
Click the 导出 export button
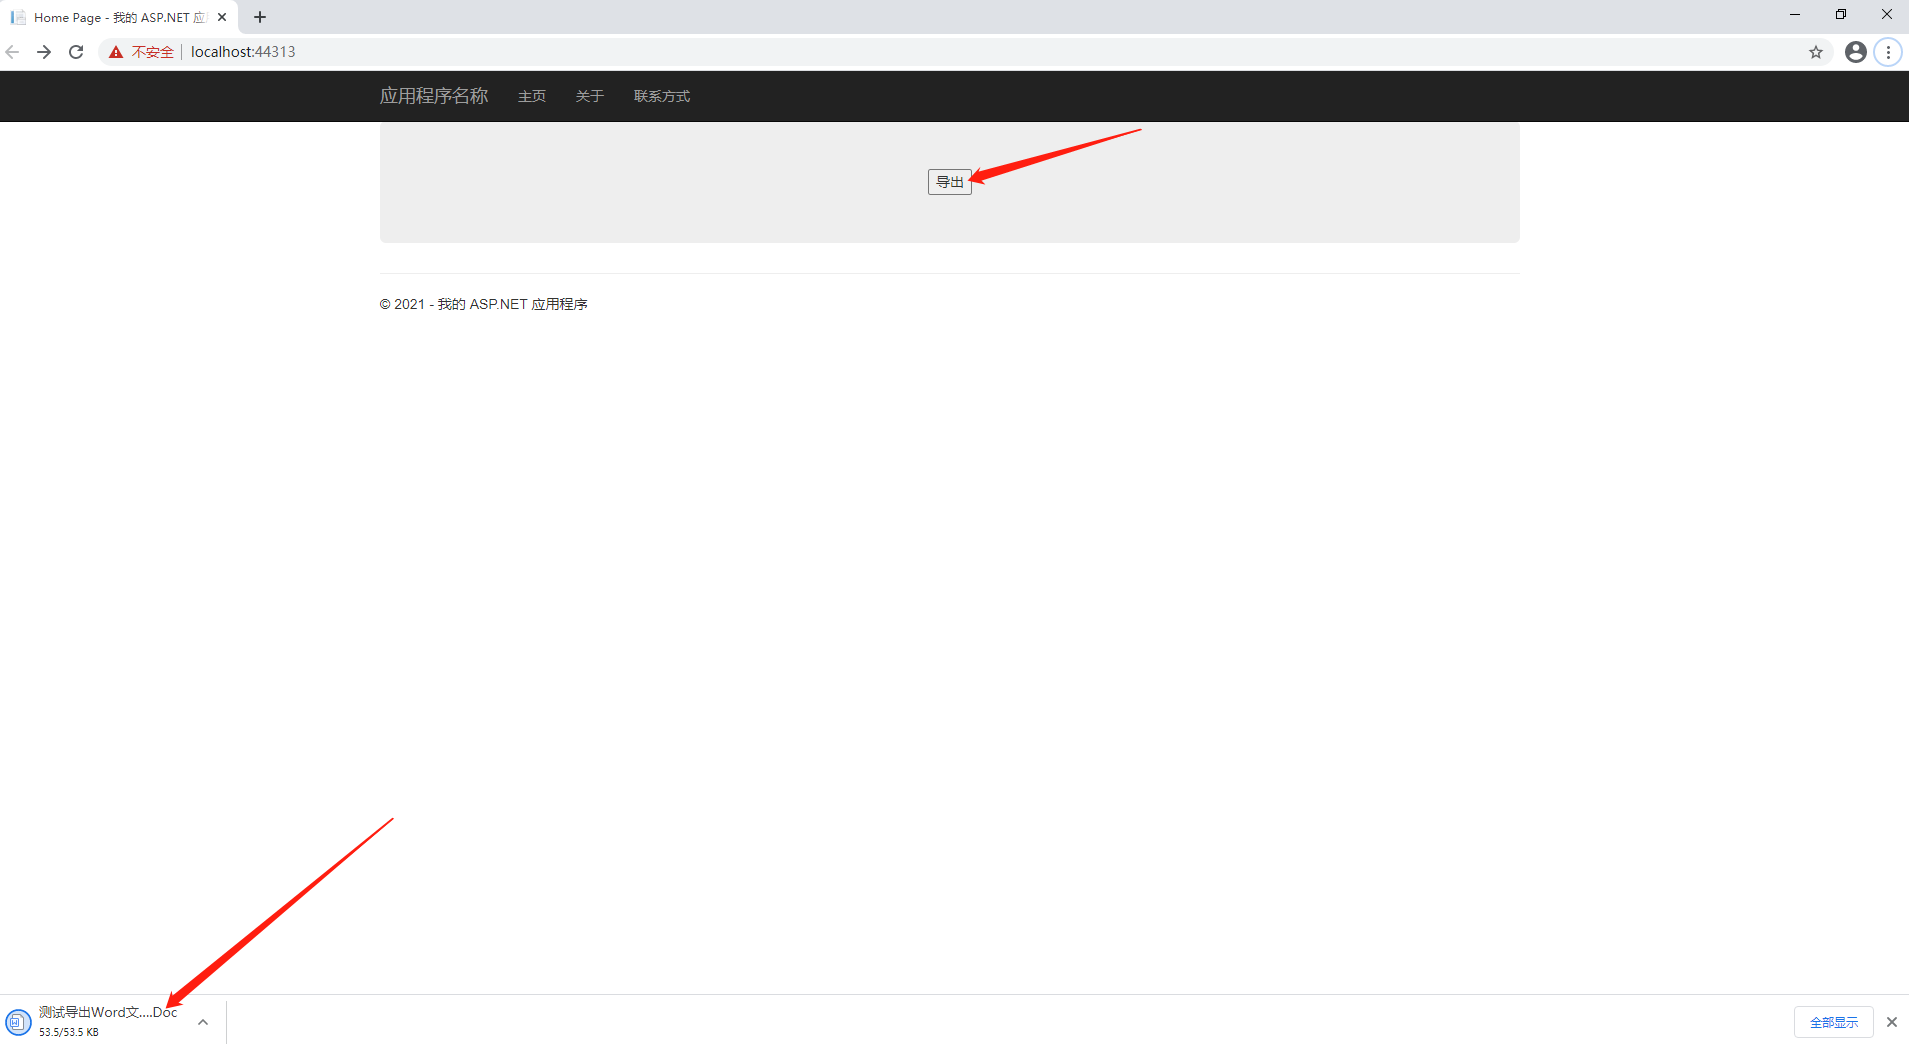click(x=950, y=182)
